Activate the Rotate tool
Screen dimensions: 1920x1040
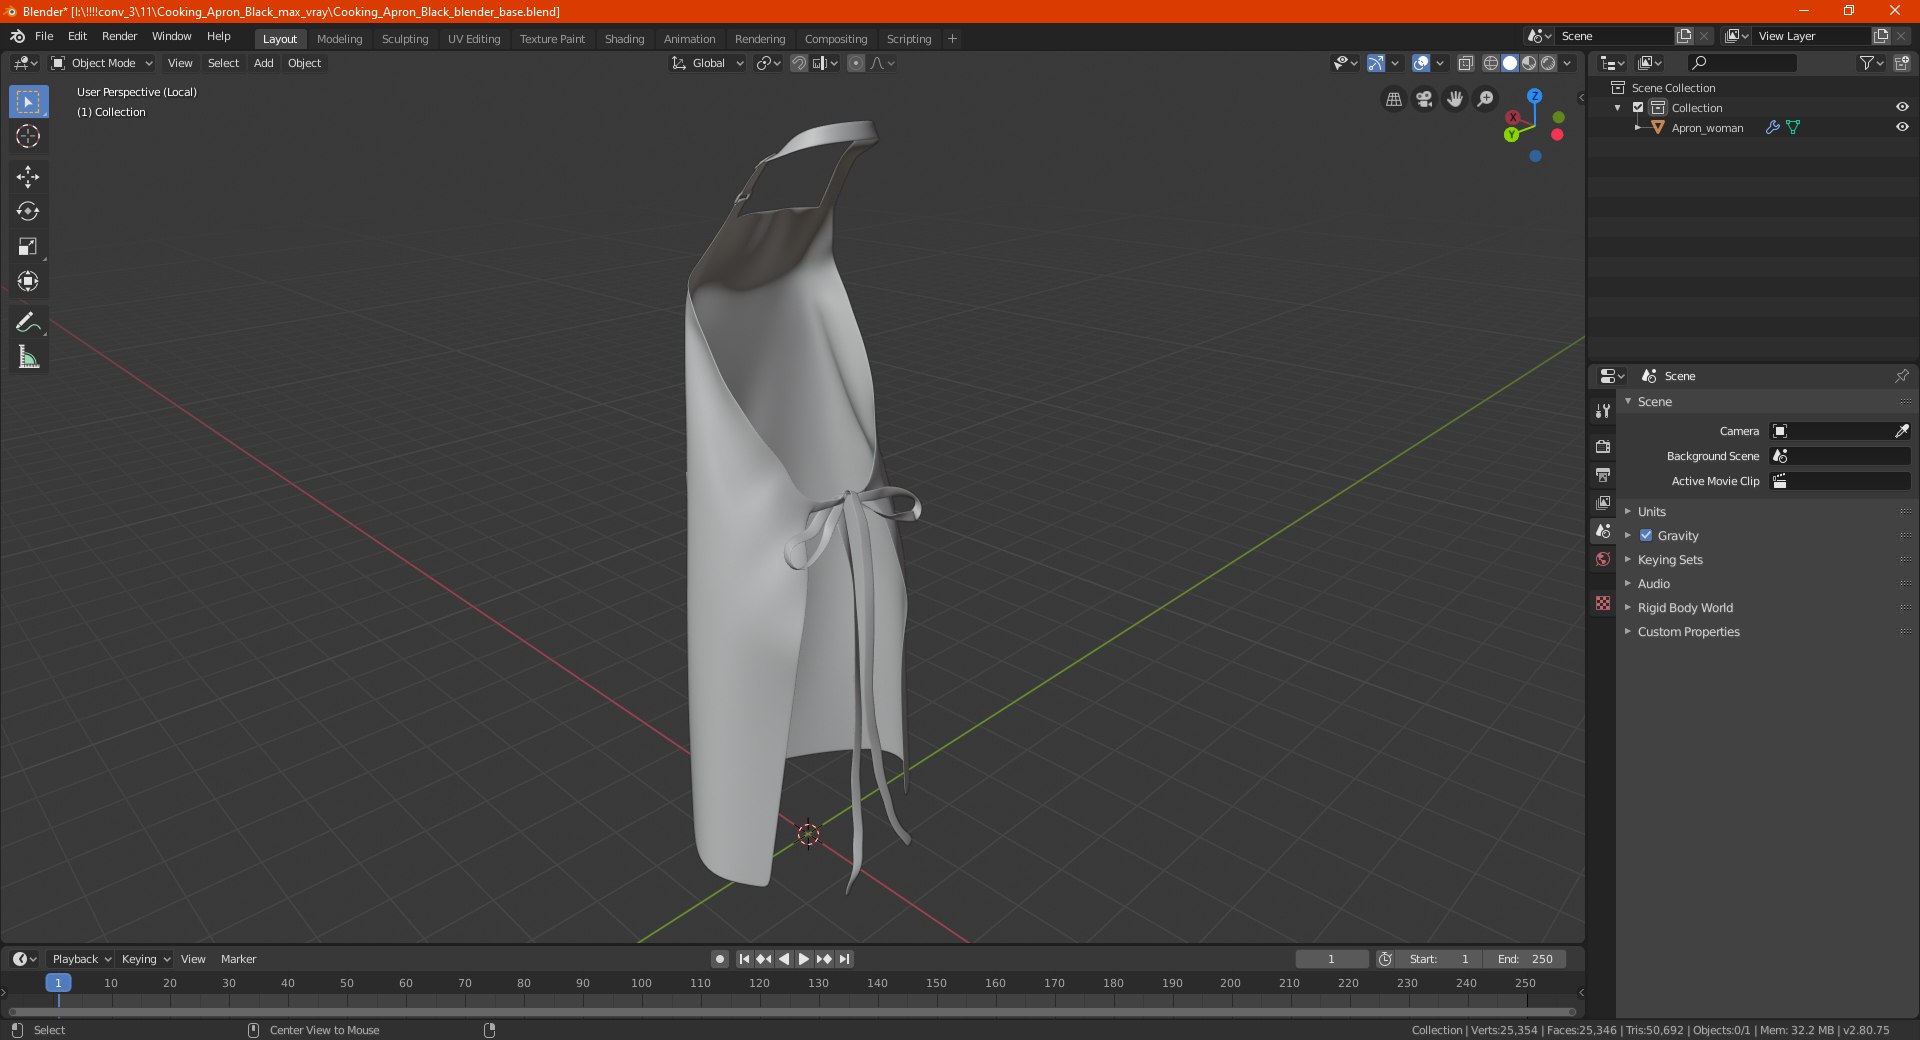[28, 211]
